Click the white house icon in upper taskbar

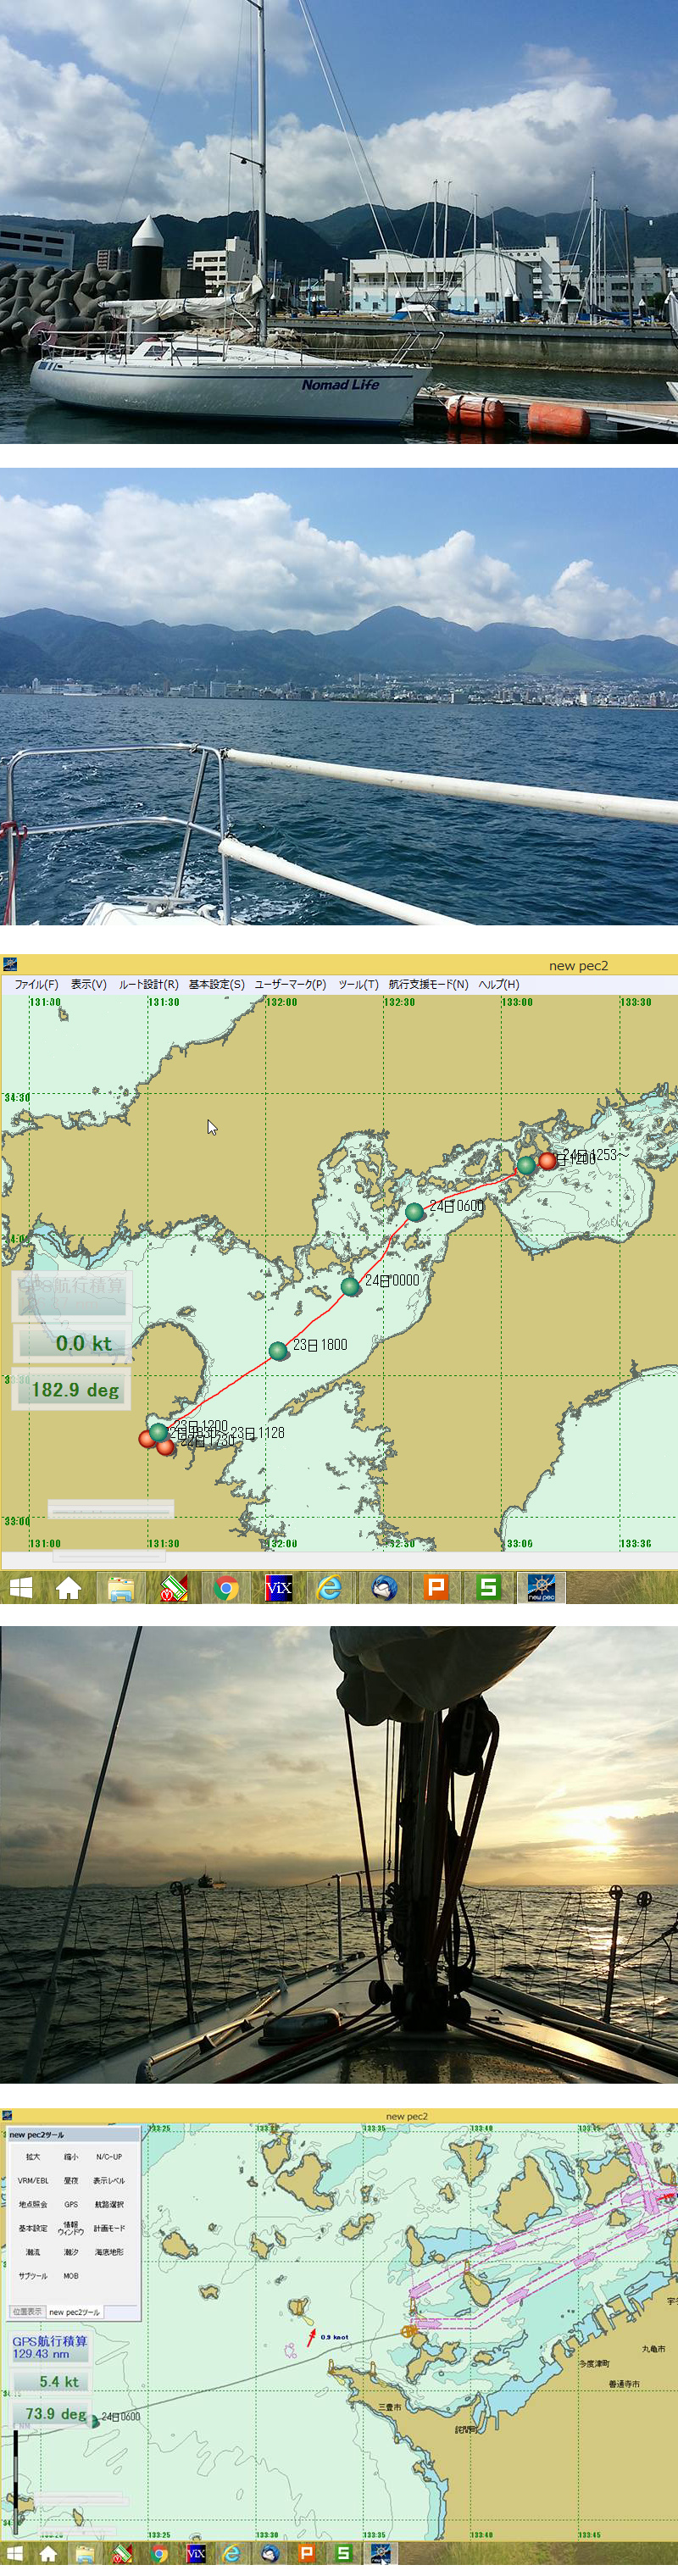point(68,1588)
